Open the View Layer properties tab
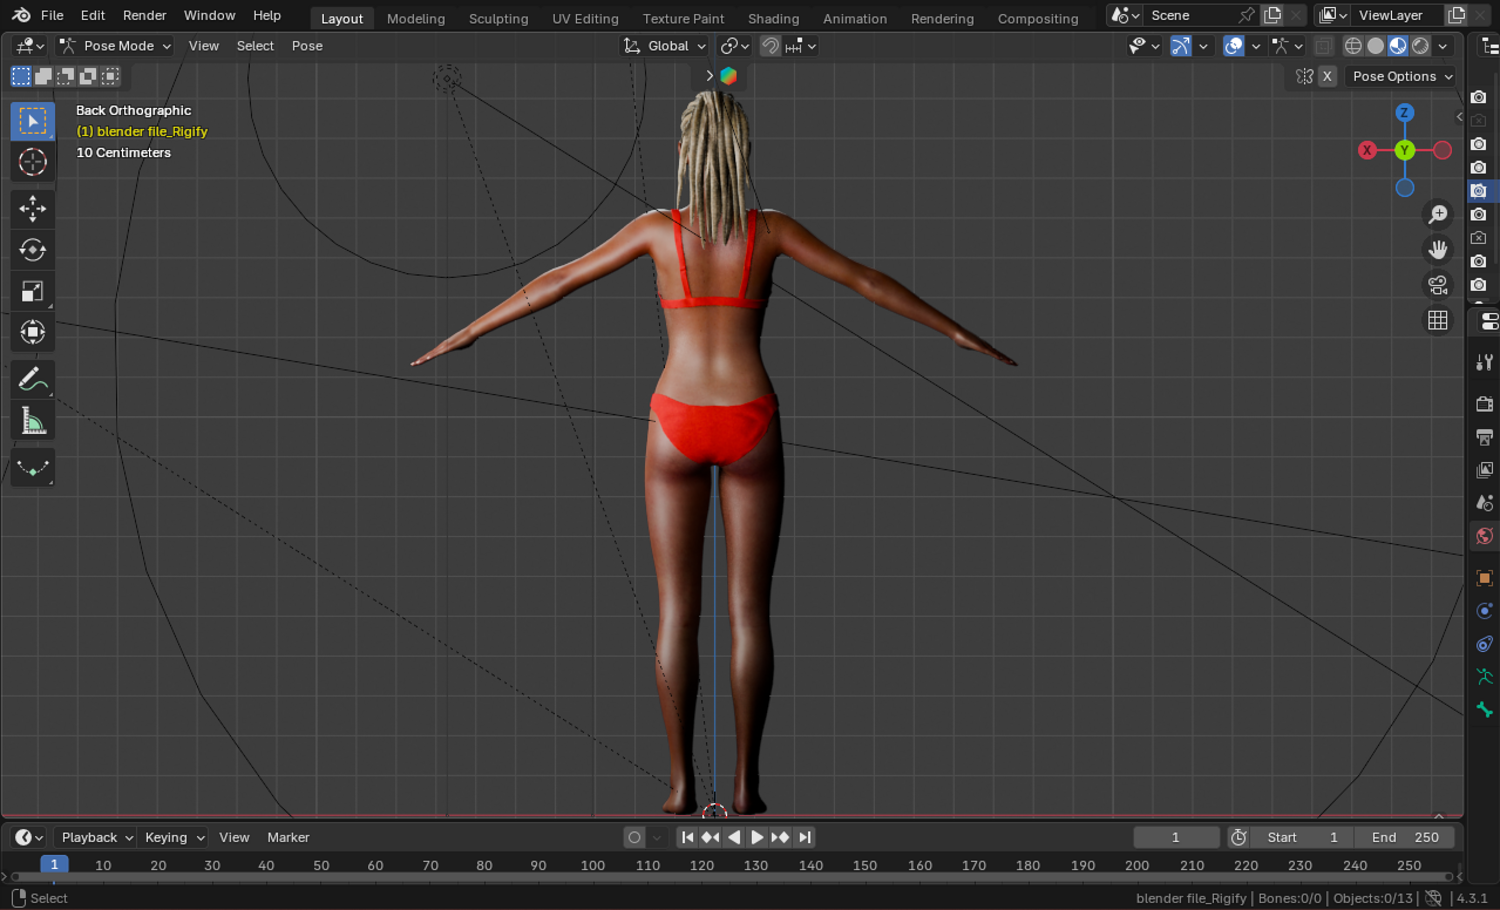The width and height of the screenshot is (1500, 910). [x=1485, y=470]
